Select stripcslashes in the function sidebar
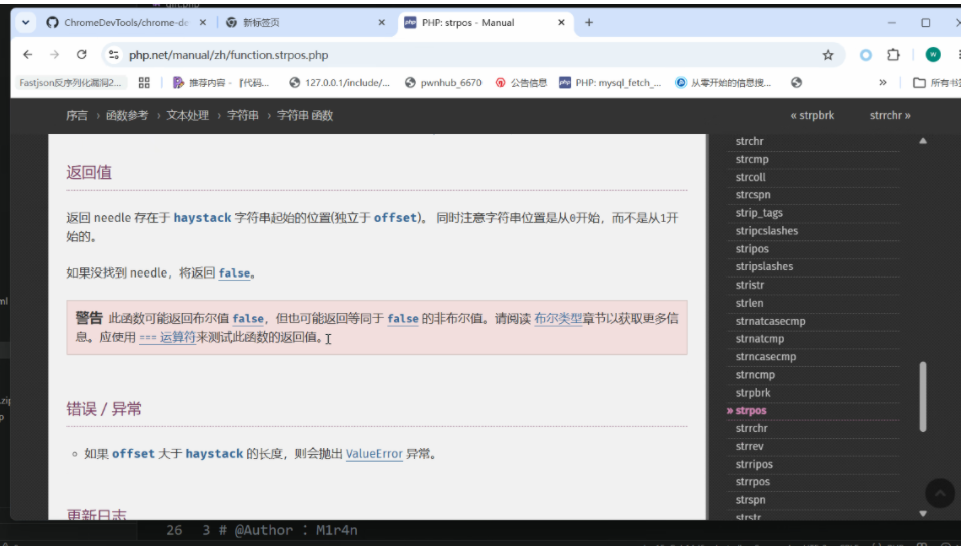 [x=766, y=231]
